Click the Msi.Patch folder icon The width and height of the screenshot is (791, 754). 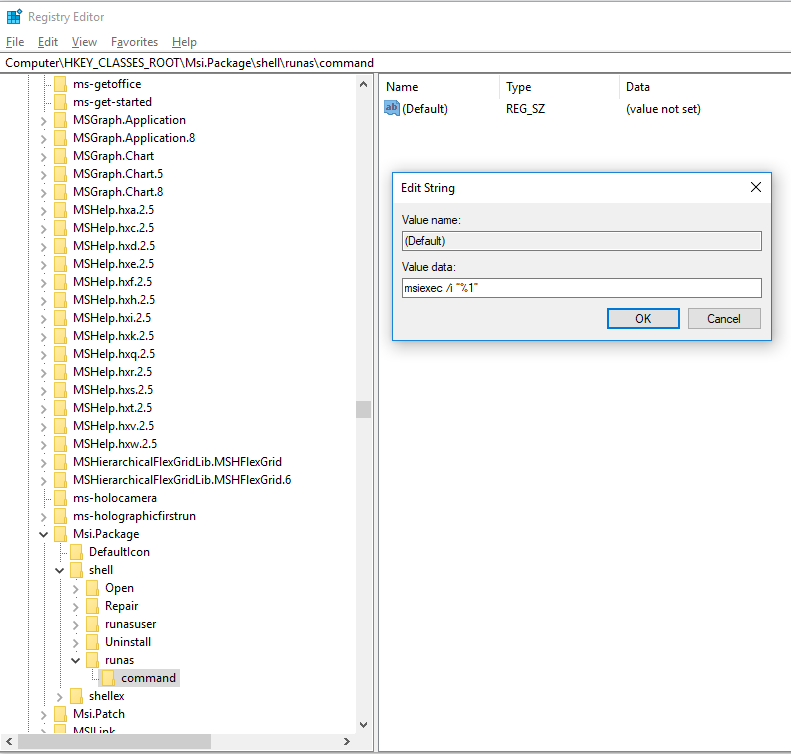pyautogui.click(x=61, y=714)
